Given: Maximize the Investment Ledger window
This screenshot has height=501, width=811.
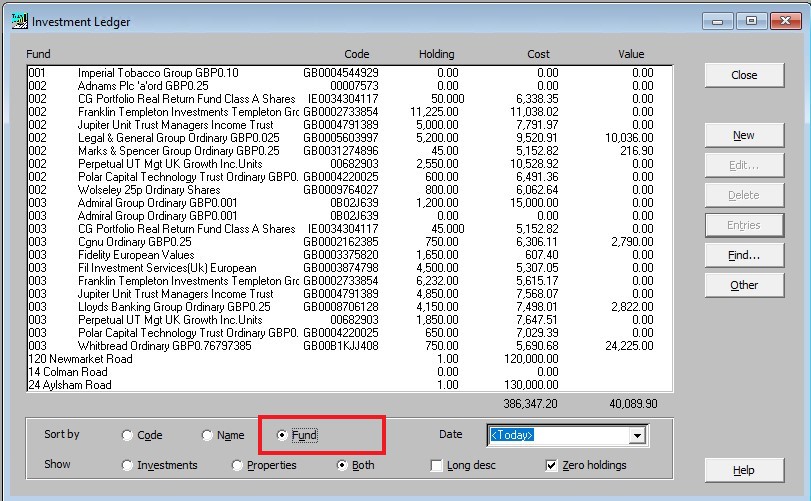Looking at the screenshot, I should pyautogui.click(x=751, y=21).
